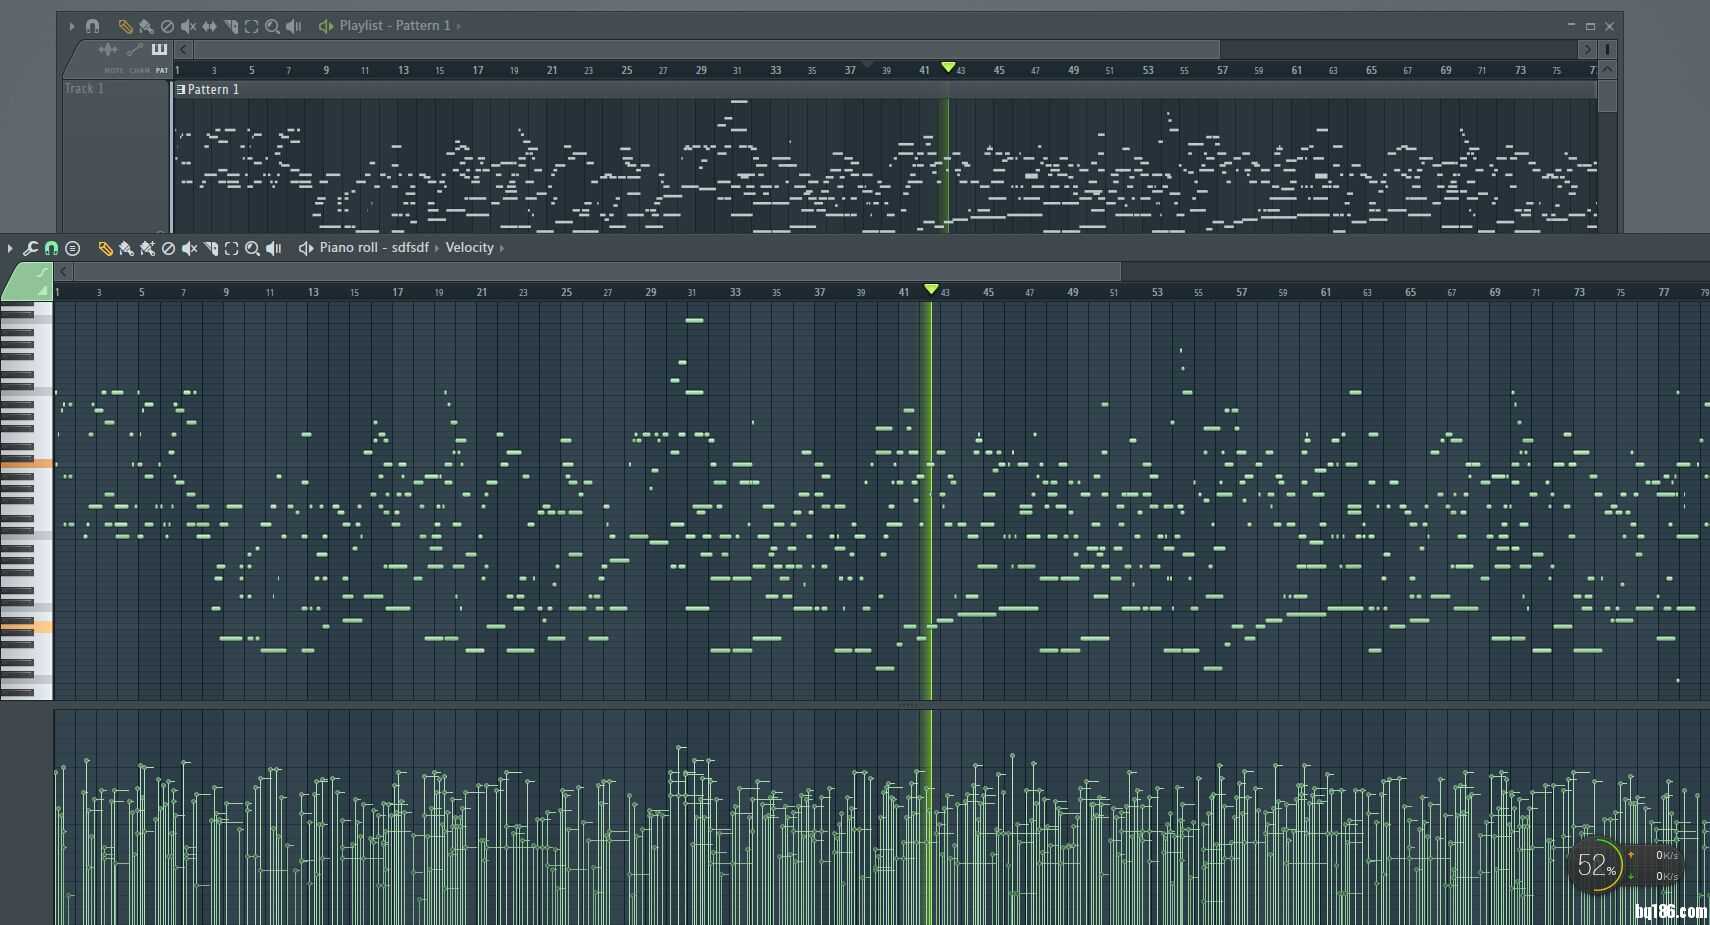Screen dimensions: 1710x925
Task: Toggle Piano roll snap magnet icon
Action: [51, 248]
